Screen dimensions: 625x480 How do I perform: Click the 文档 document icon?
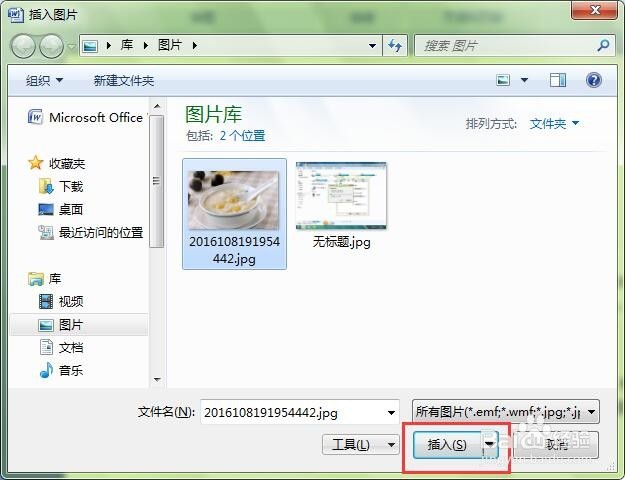tap(46, 347)
